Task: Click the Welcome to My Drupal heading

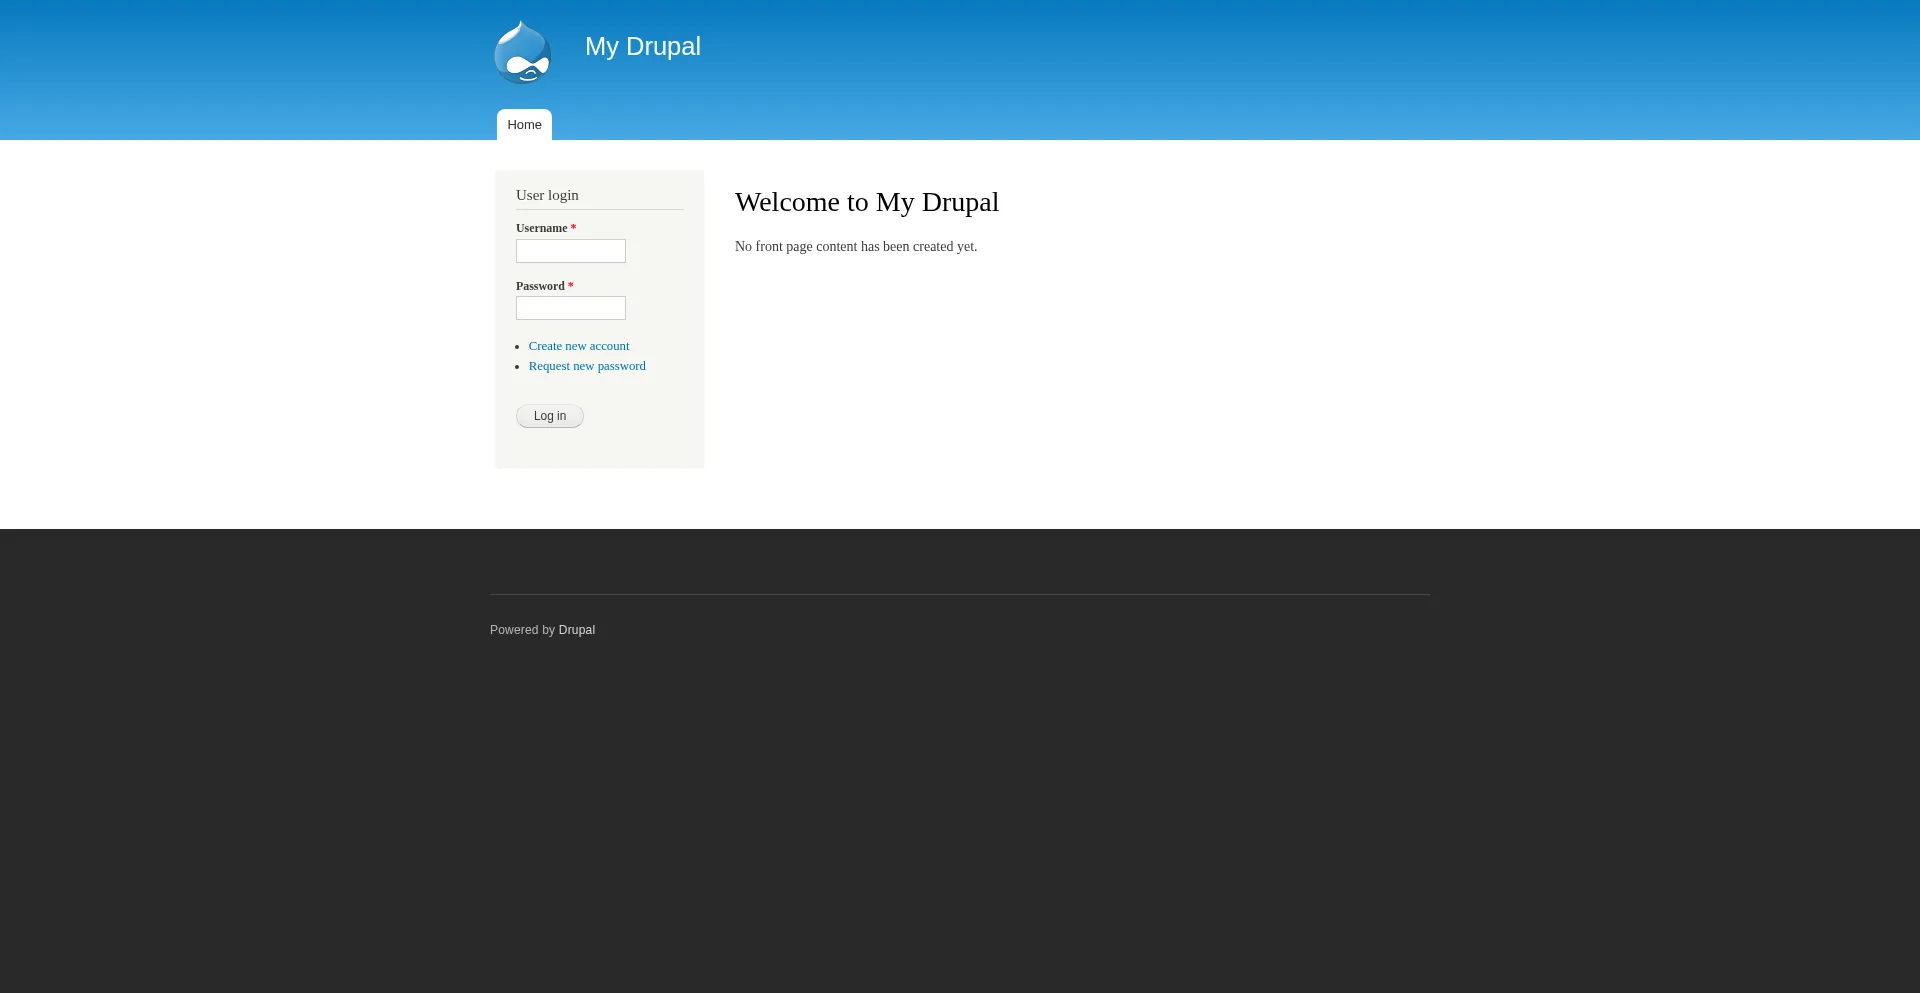Action: click(867, 202)
